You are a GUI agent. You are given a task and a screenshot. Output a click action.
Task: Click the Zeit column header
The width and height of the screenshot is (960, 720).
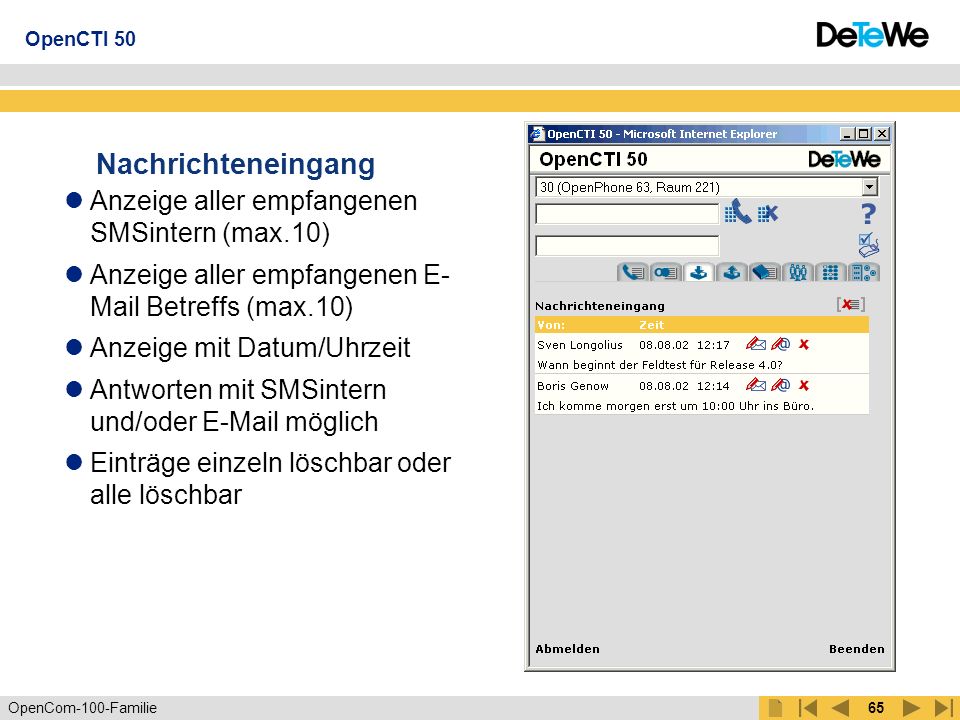click(651, 325)
